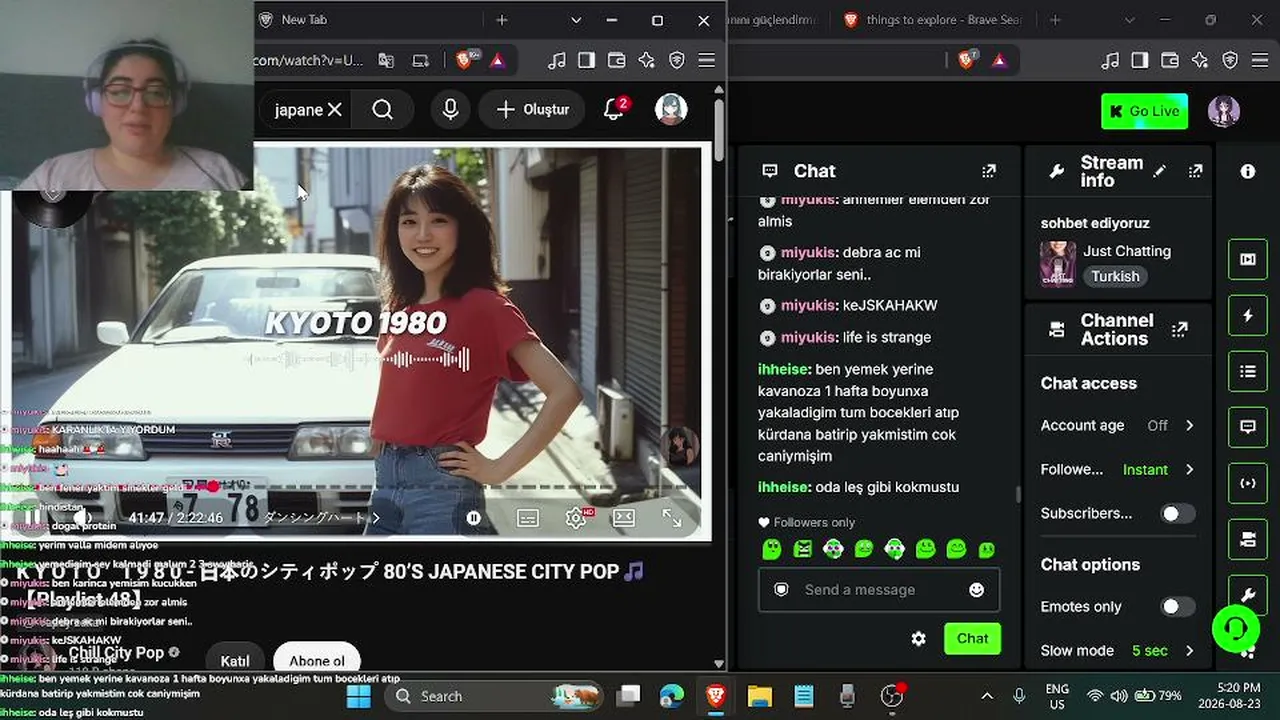Click the Turkish language tag
1280x720 pixels.
1115,276
